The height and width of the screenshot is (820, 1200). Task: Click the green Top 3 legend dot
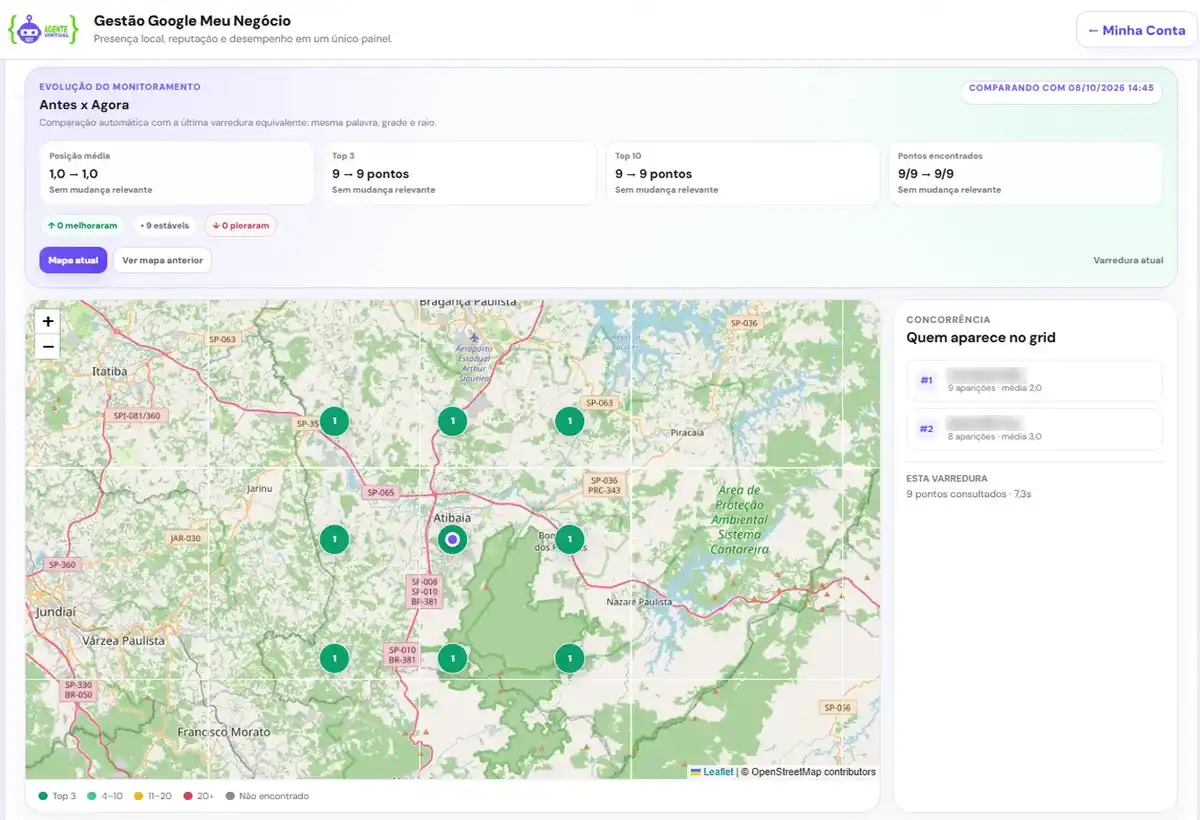pyautogui.click(x=42, y=796)
